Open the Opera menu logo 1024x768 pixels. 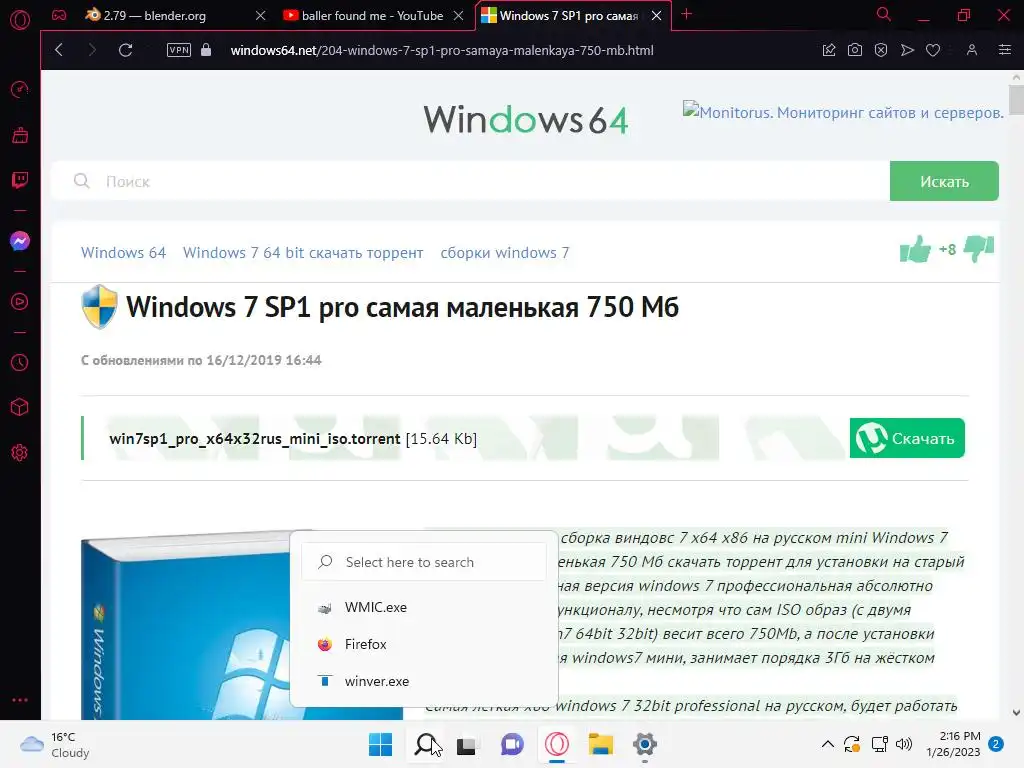point(20,20)
